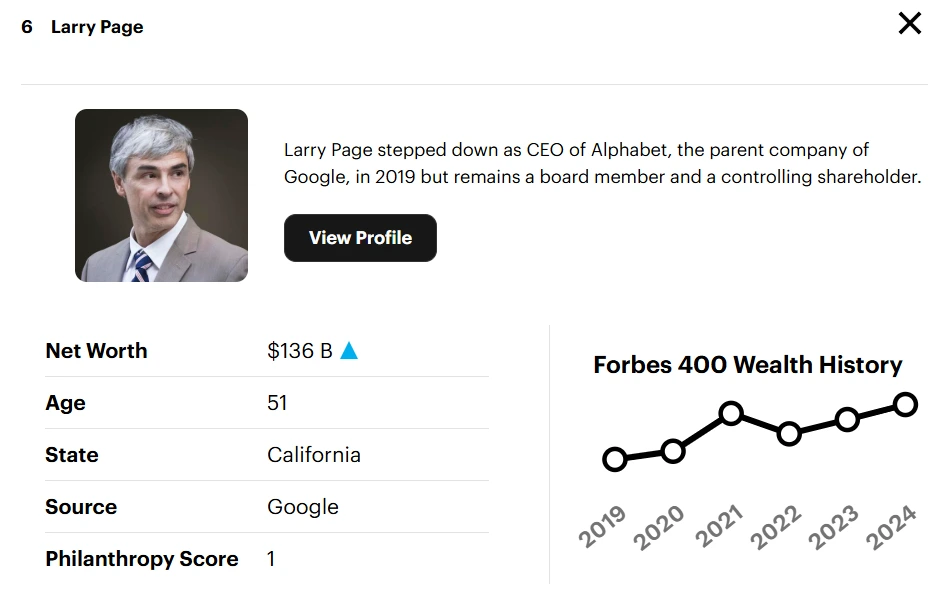Click the Age value 51
Image resolution: width=949 pixels, height=599 pixels.
tap(277, 403)
